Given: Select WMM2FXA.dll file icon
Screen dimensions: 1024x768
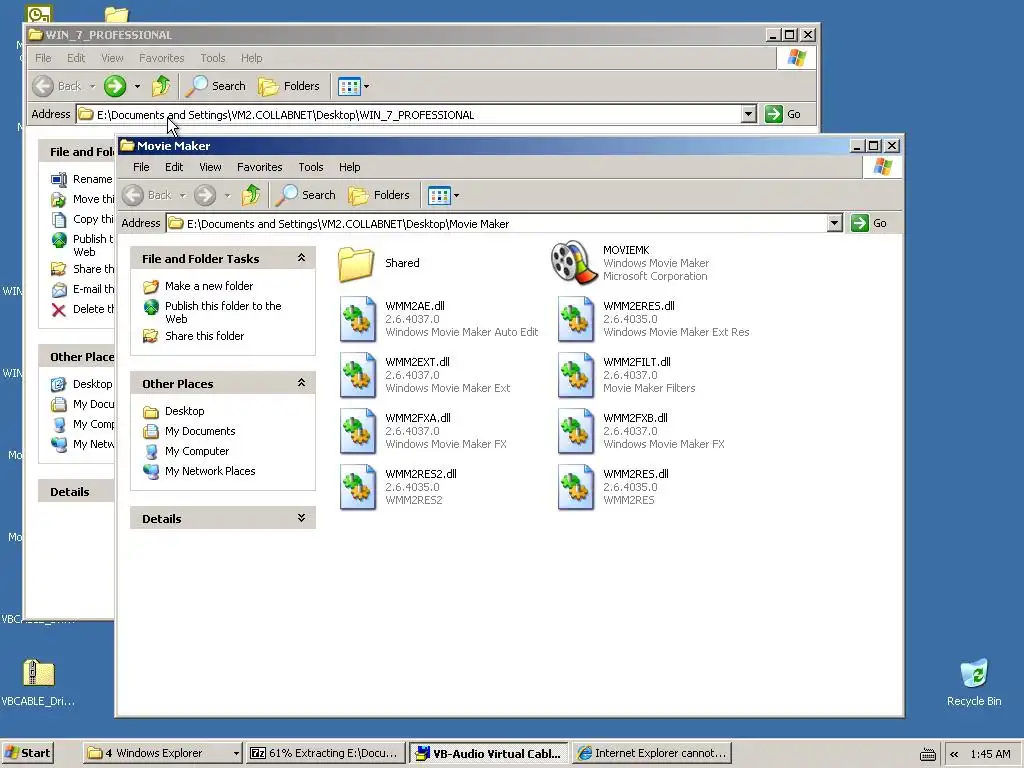Looking at the screenshot, I should [x=358, y=432].
